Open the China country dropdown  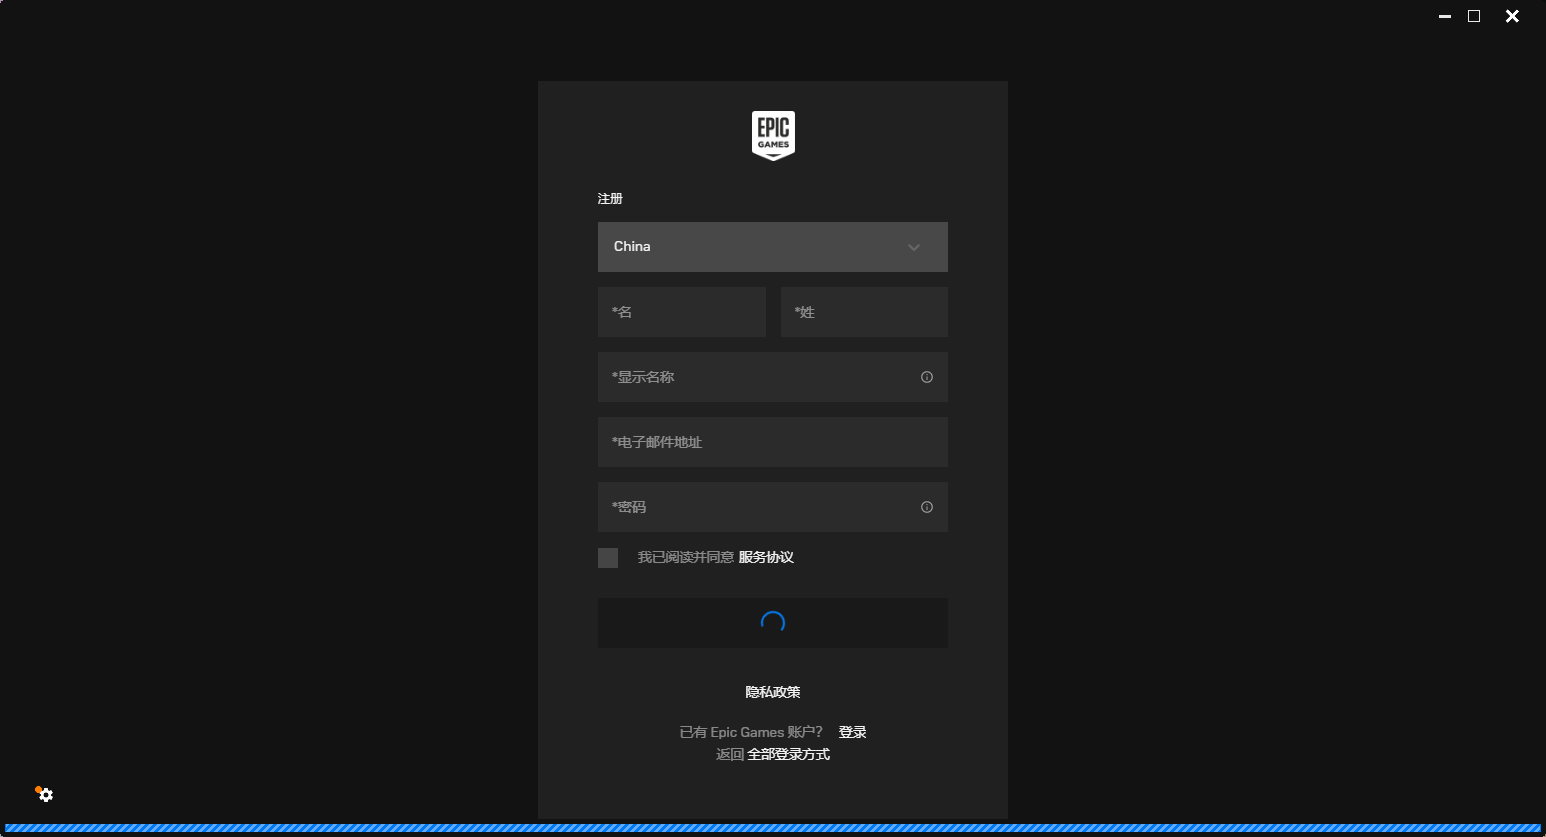pyautogui.click(x=772, y=247)
